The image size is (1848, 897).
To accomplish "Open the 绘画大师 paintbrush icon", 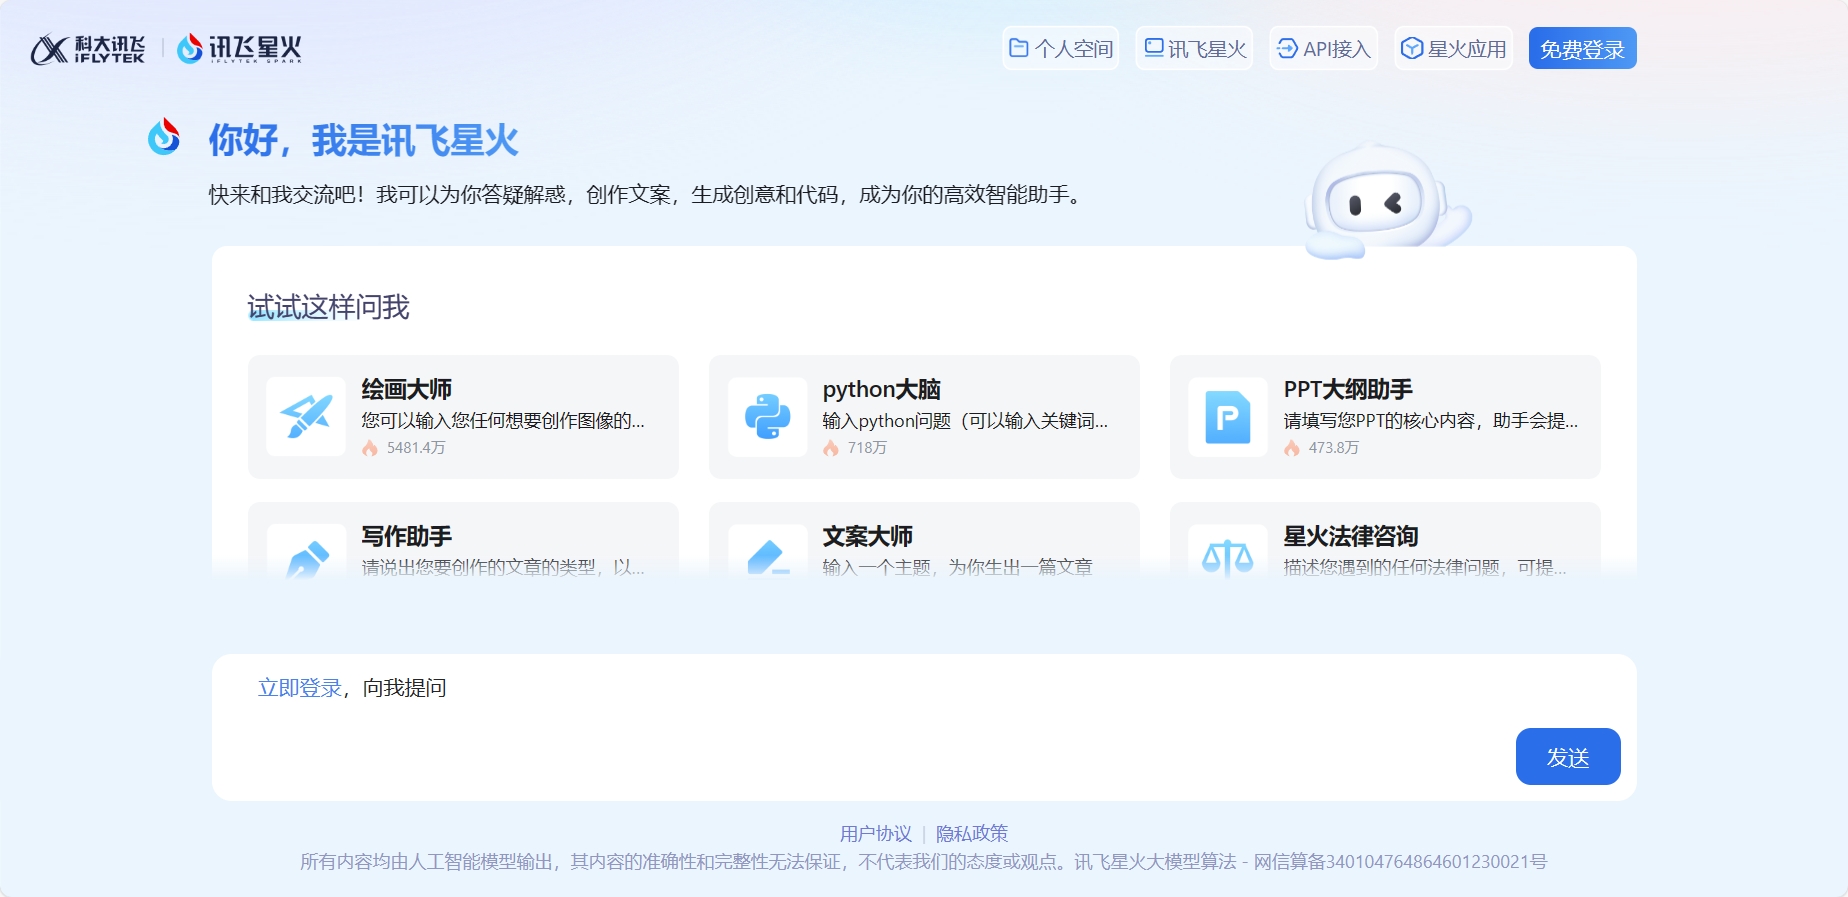I will (x=306, y=417).
